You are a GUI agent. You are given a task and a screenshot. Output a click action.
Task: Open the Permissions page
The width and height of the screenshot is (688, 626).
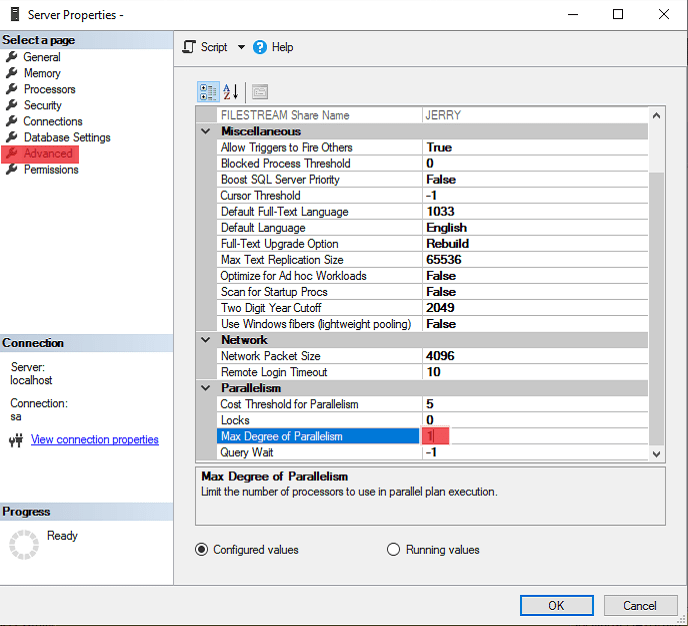[51, 169]
